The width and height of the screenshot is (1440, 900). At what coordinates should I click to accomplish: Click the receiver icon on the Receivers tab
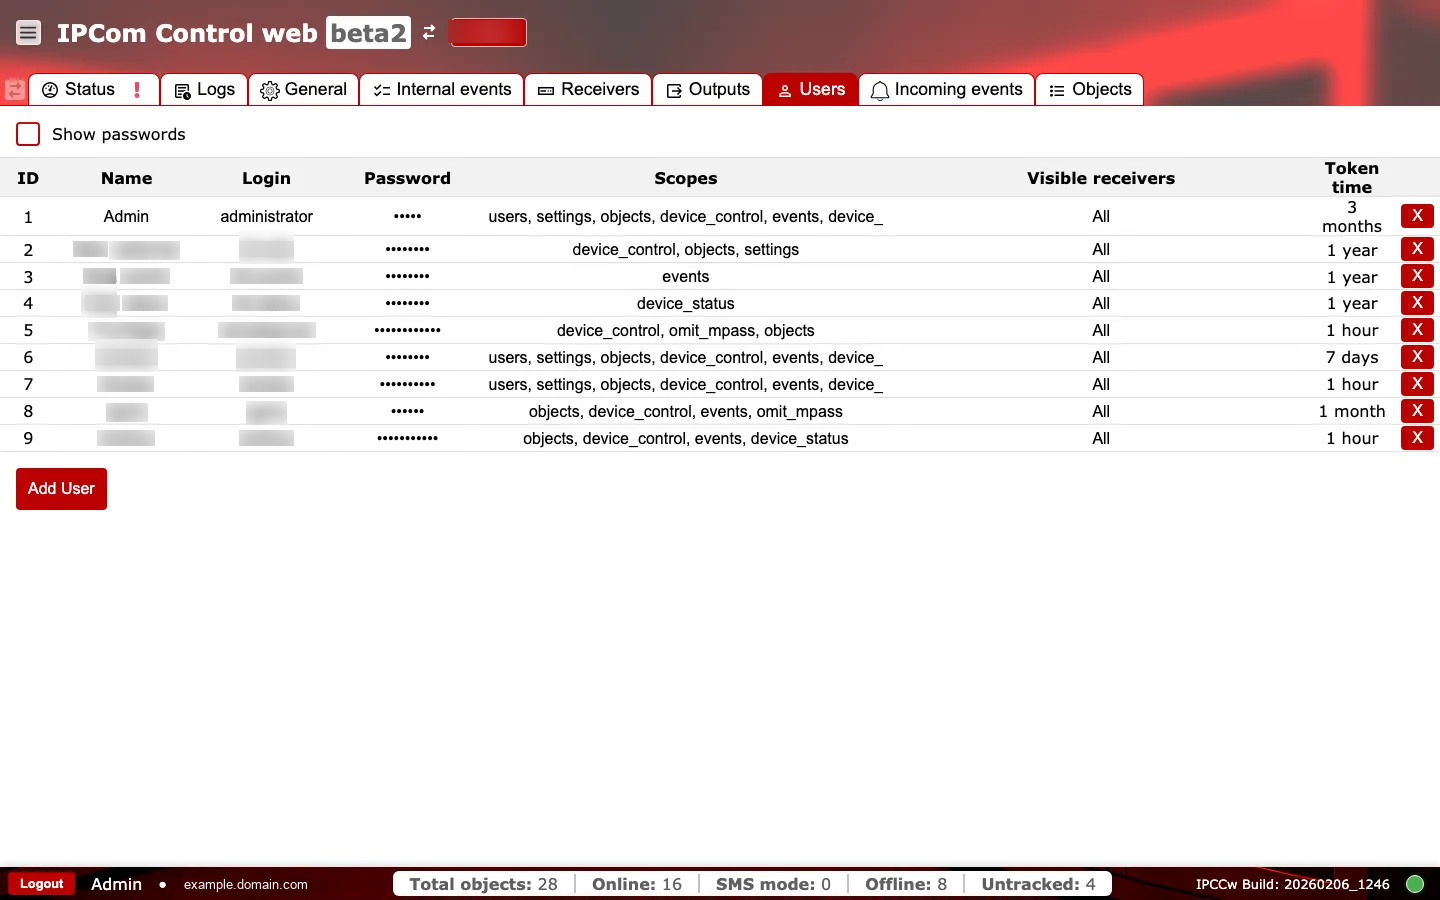(546, 89)
